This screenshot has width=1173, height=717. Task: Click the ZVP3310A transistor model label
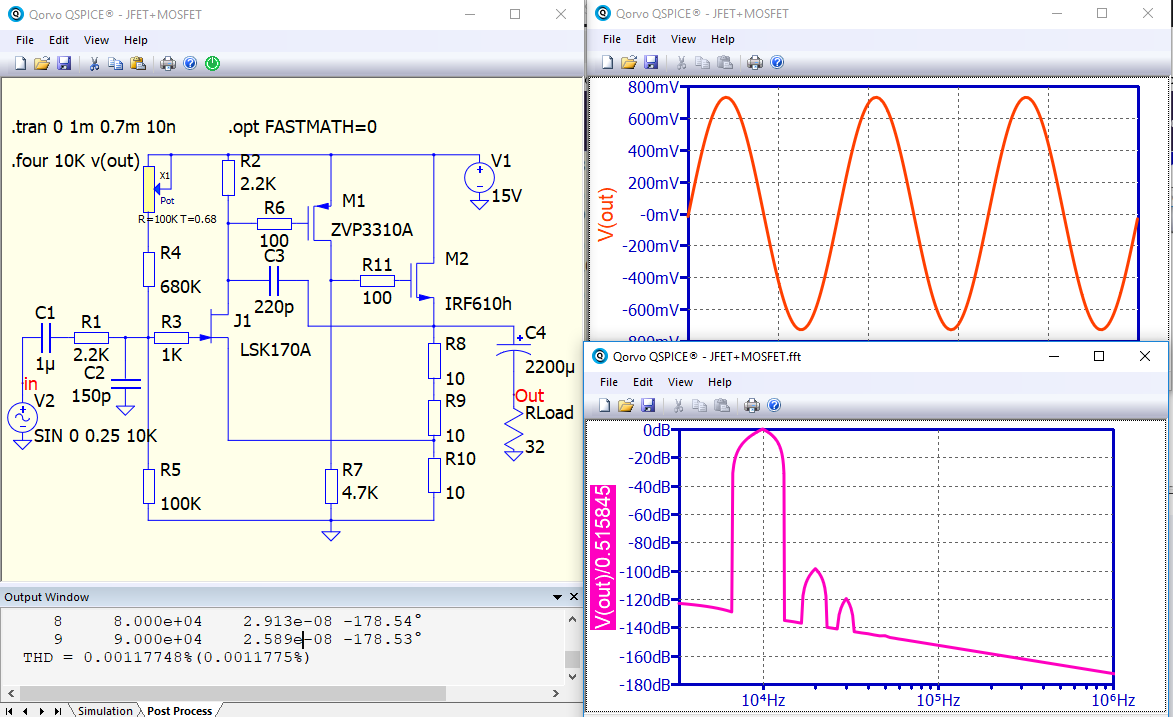372,230
